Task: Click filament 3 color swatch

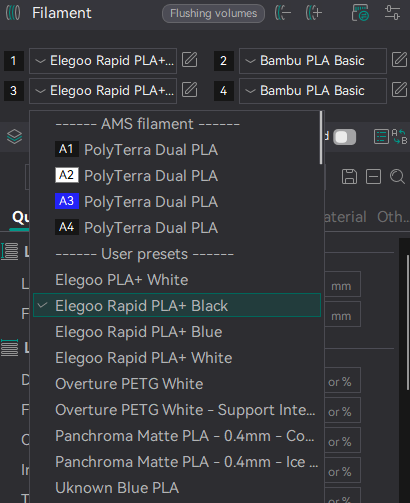Action: (x=14, y=91)
